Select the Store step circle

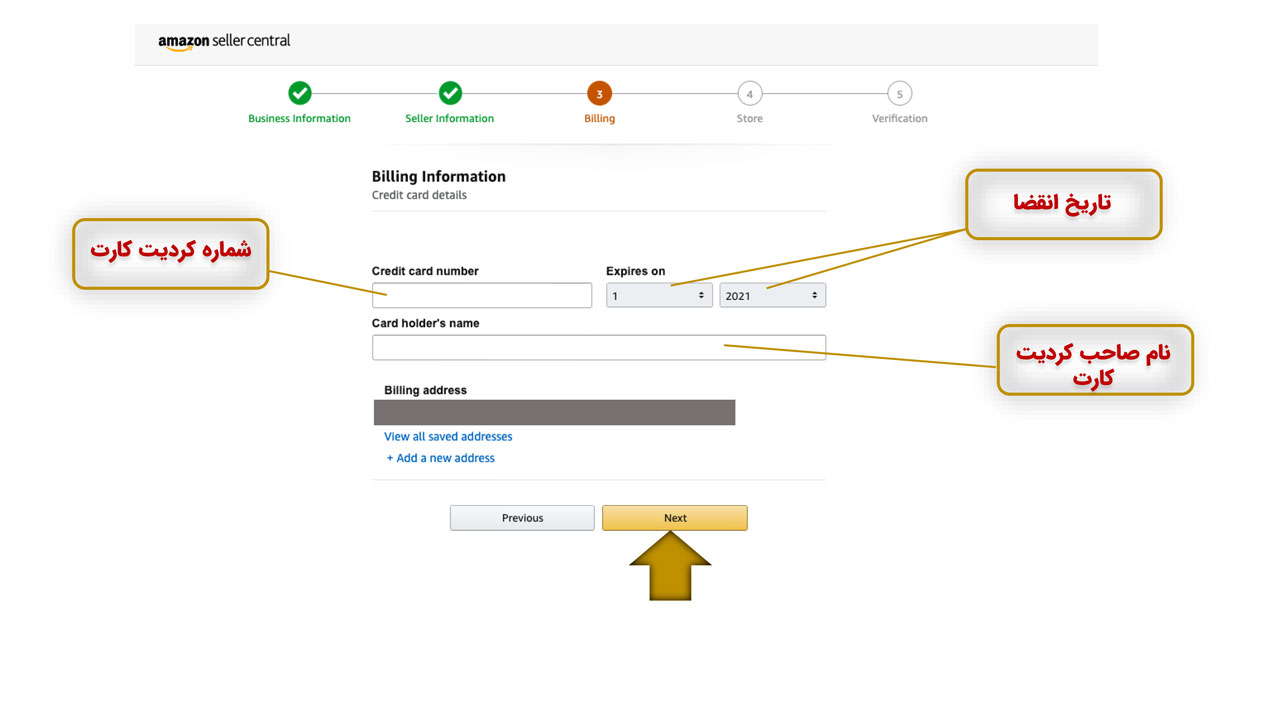[749, 94]
